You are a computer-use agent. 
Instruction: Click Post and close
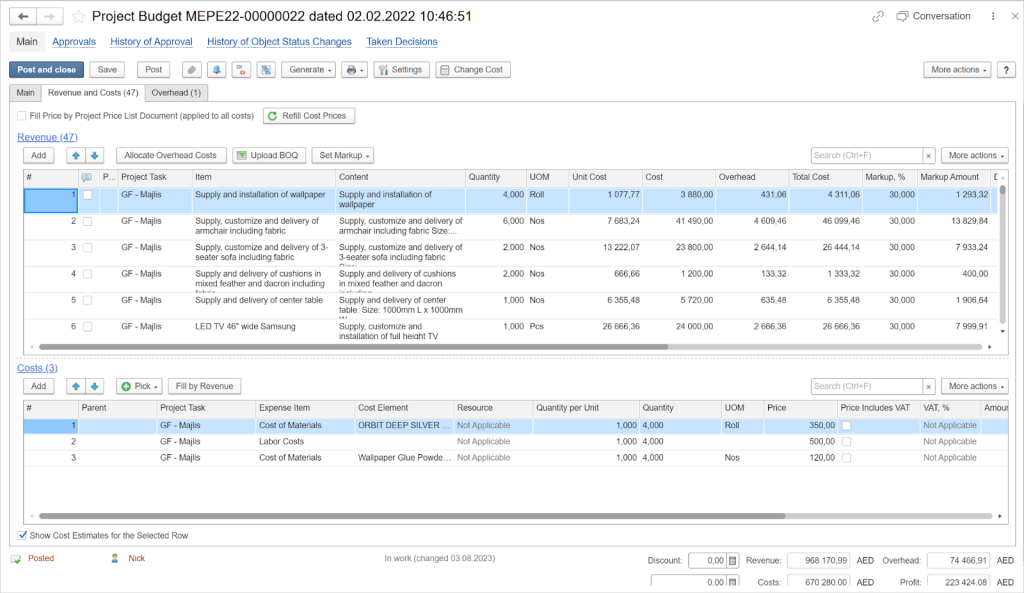[46, 70]
